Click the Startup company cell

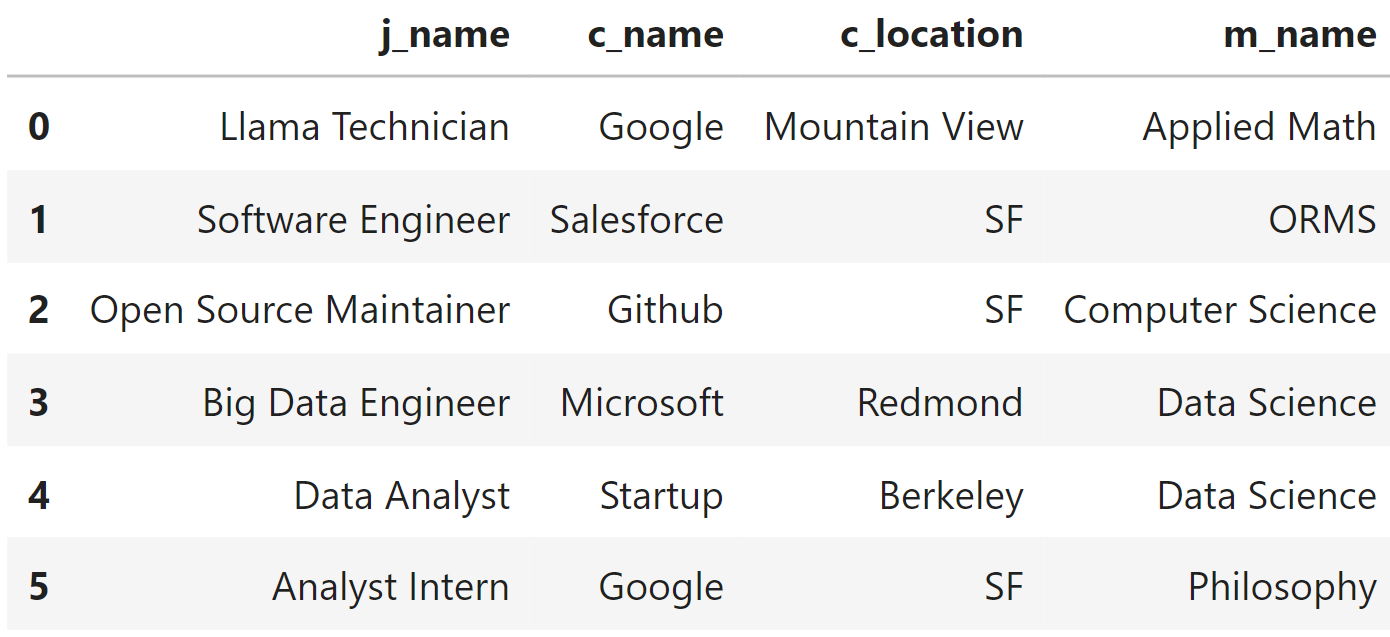coord(661,496)
